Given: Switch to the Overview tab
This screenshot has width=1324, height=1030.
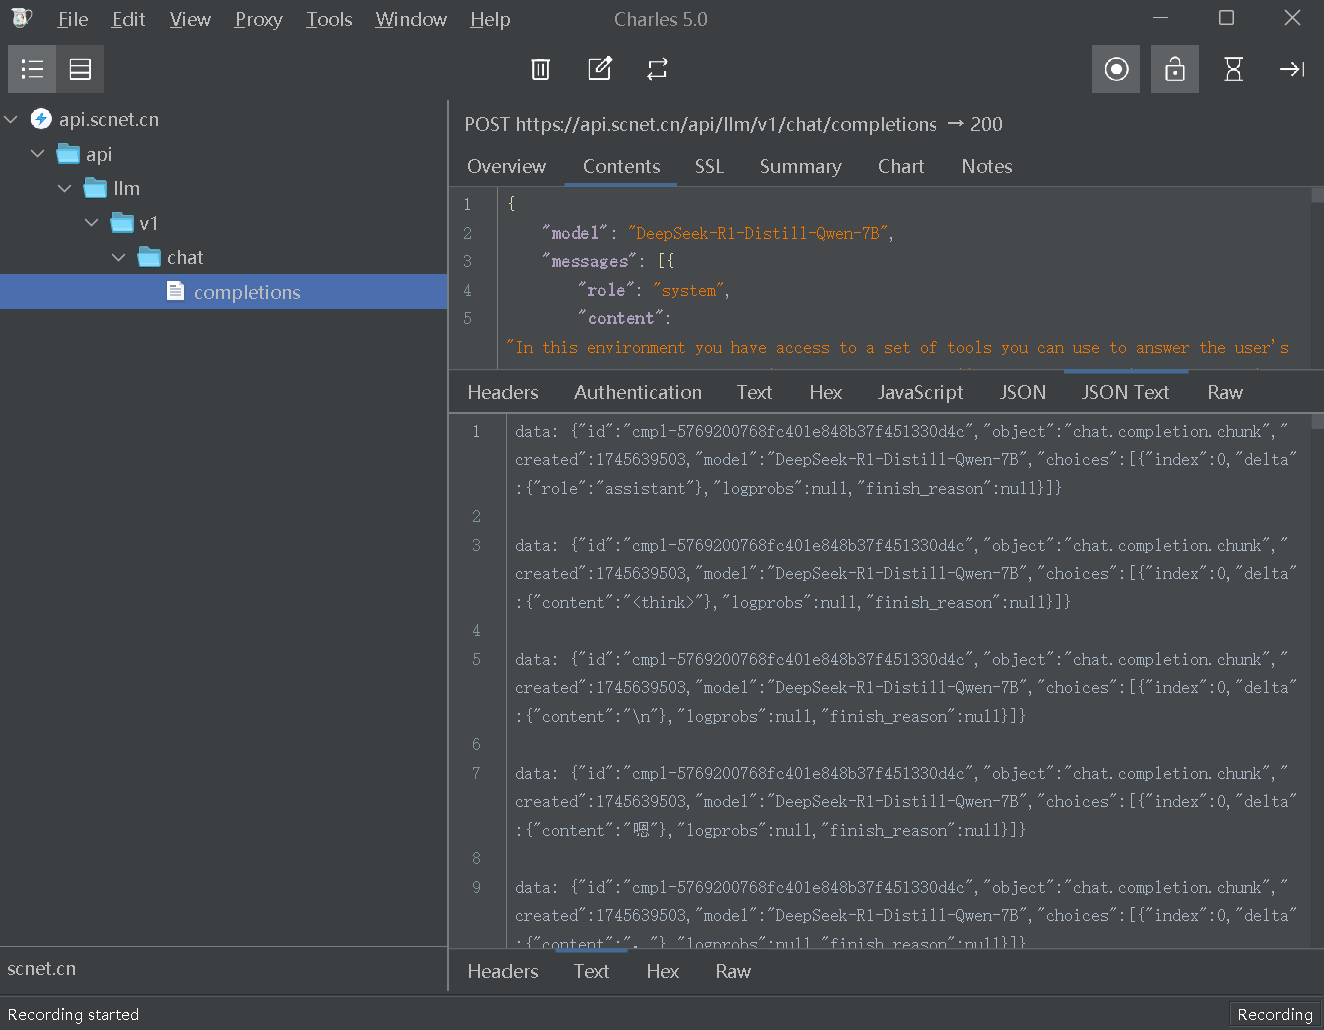Looking at the screenshot, I should tap(506, 166).
